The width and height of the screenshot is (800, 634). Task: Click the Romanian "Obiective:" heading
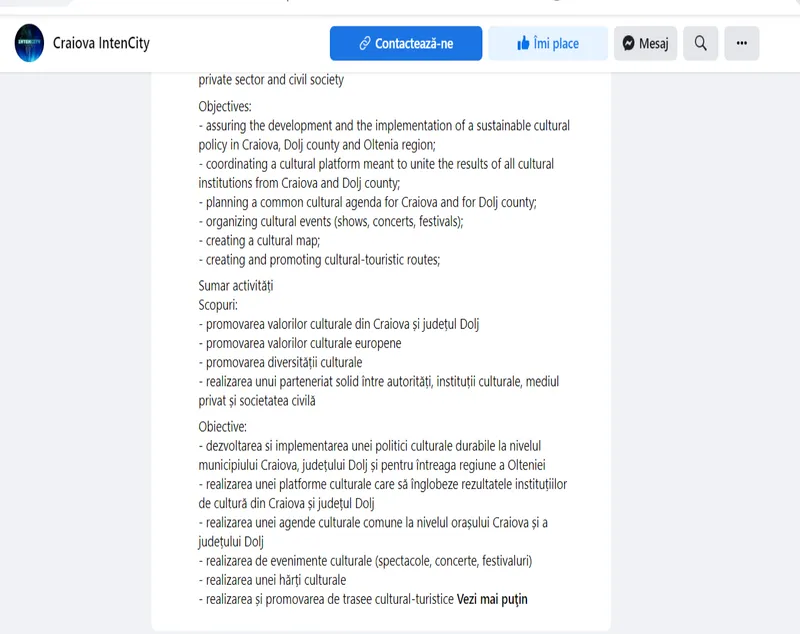pos(223,427)
